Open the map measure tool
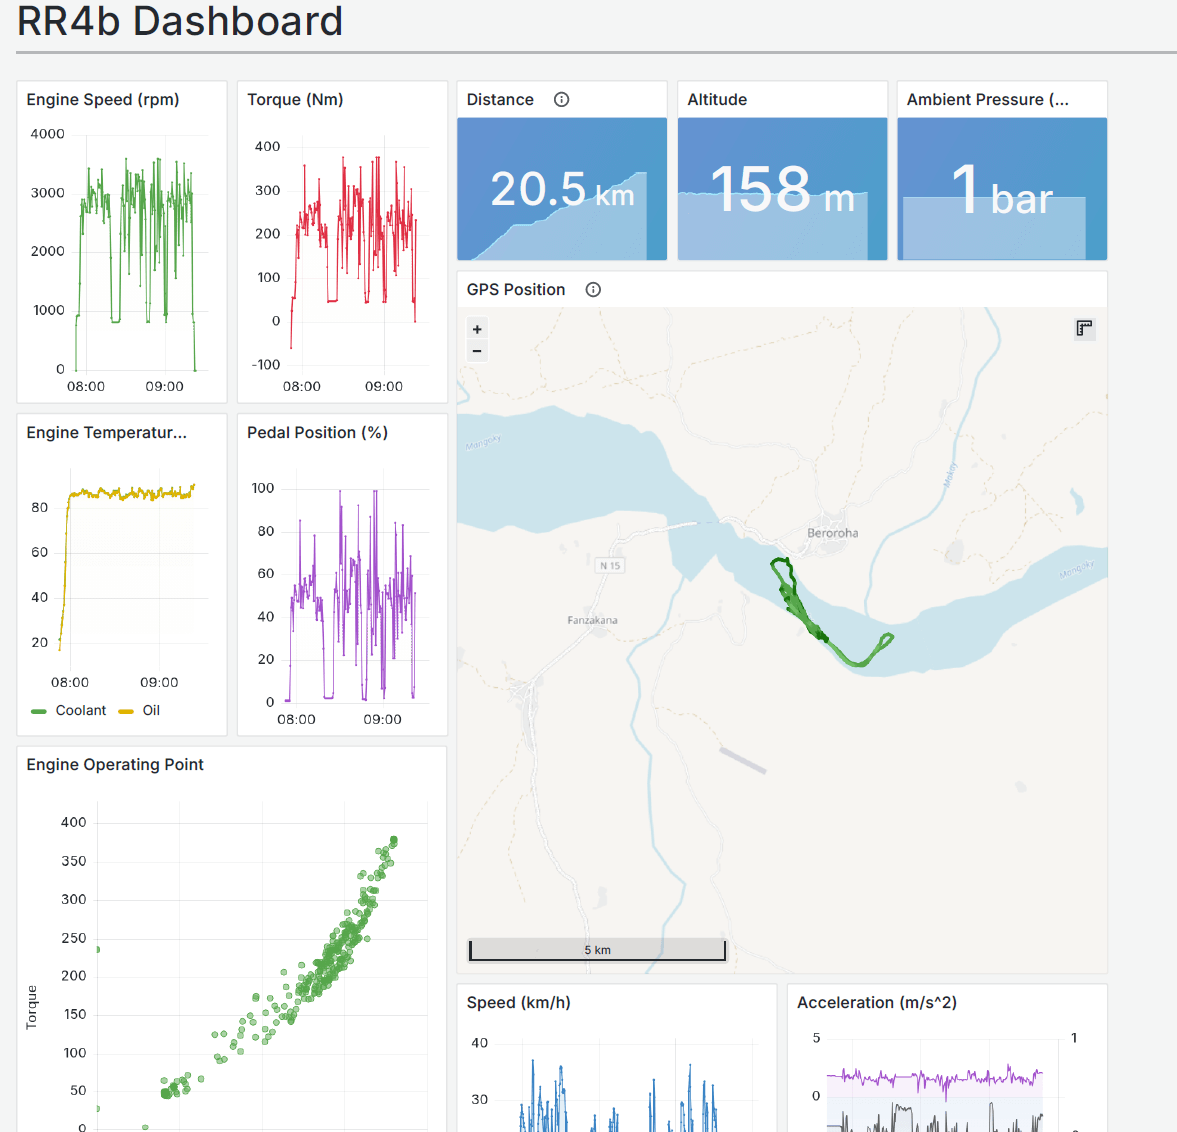 pyautogui.click(x=1084, y=328)
